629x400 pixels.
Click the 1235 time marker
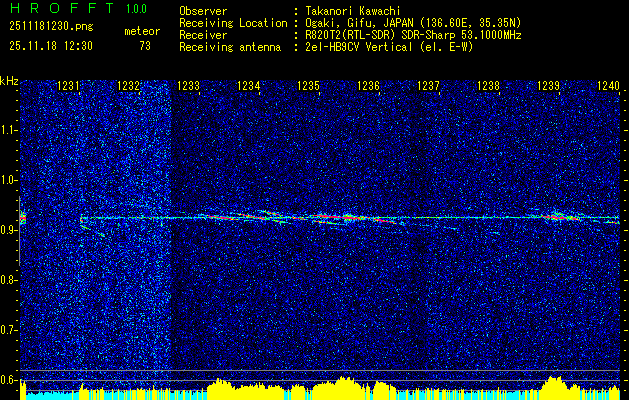pos(308,85)
